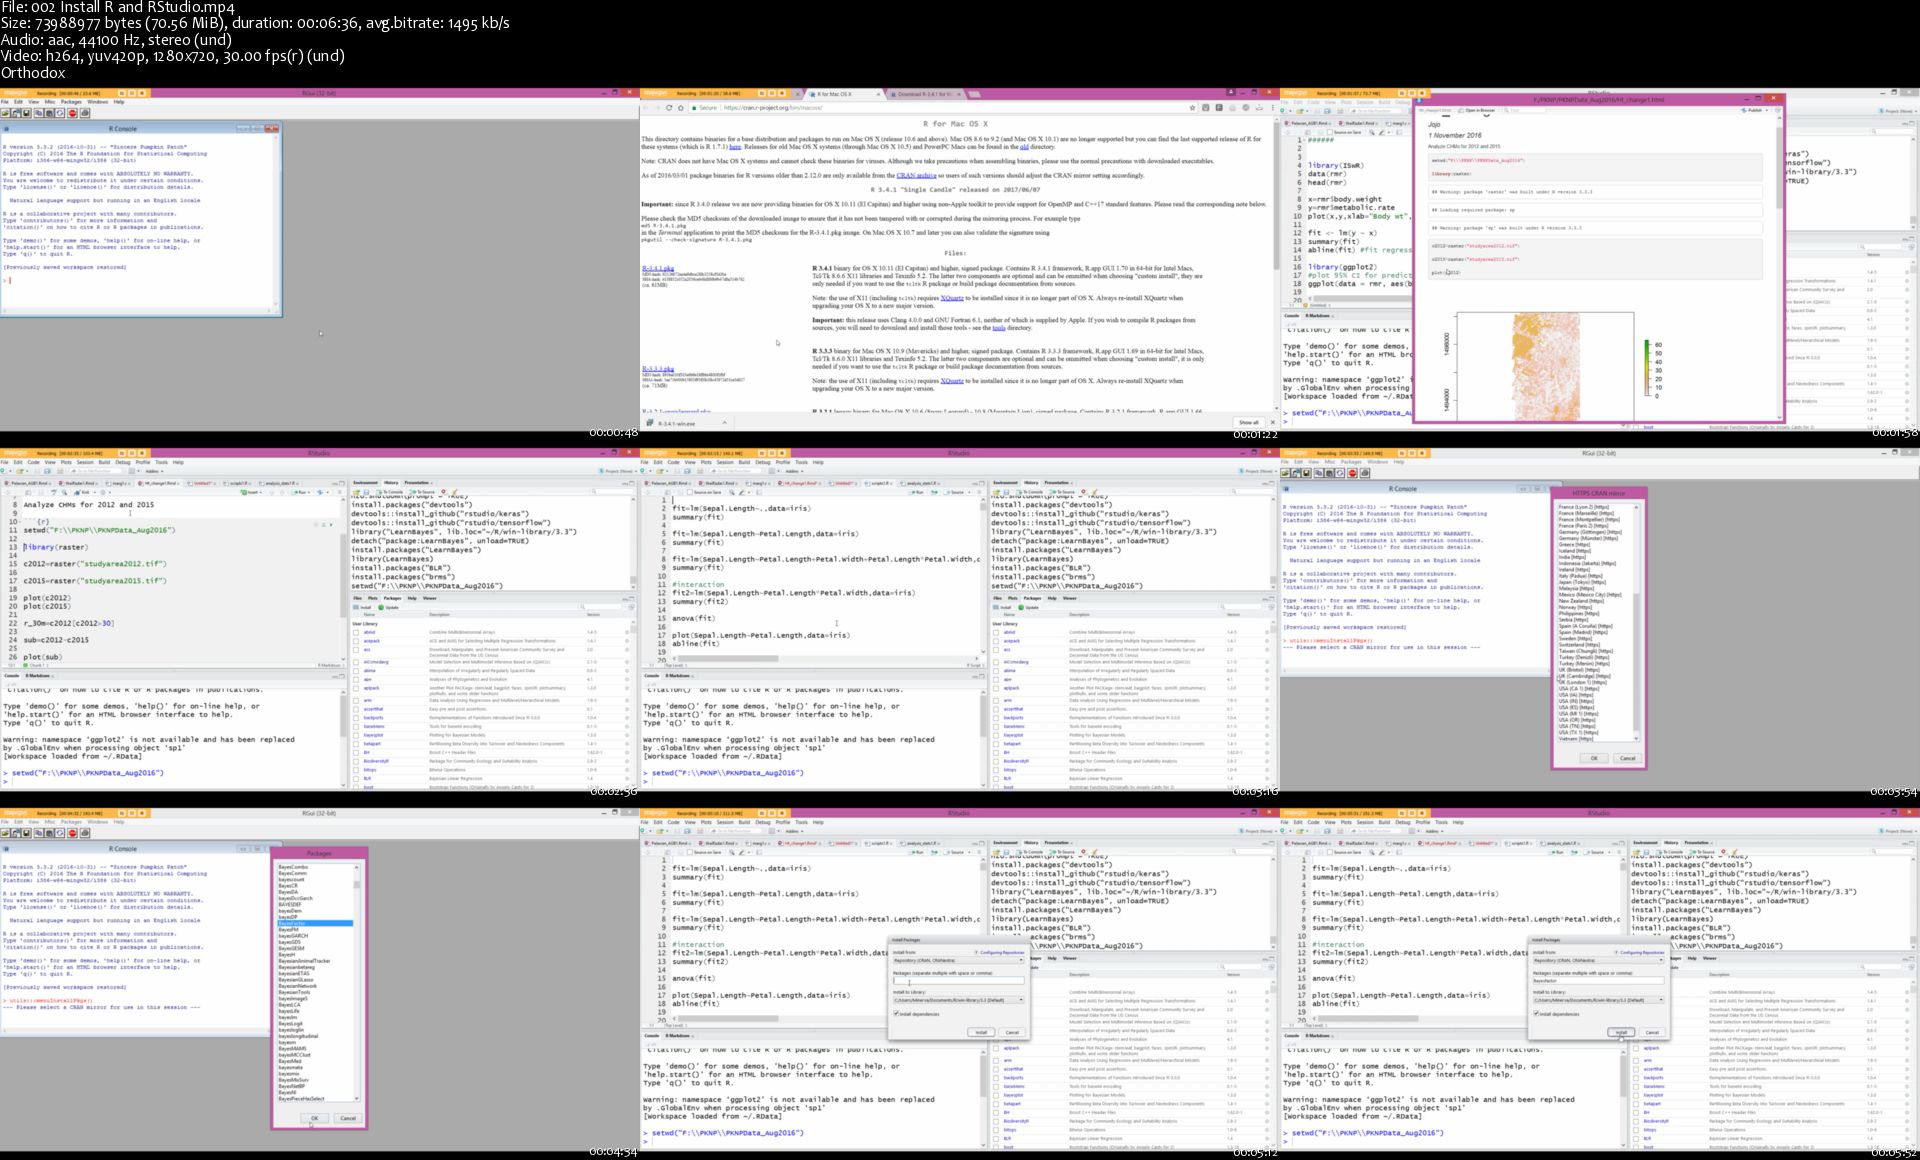Click the R-3.4.1.pkg download link in the browser frame
This screenshot has height=1160, width=1920.
click(x=658, y=268)
